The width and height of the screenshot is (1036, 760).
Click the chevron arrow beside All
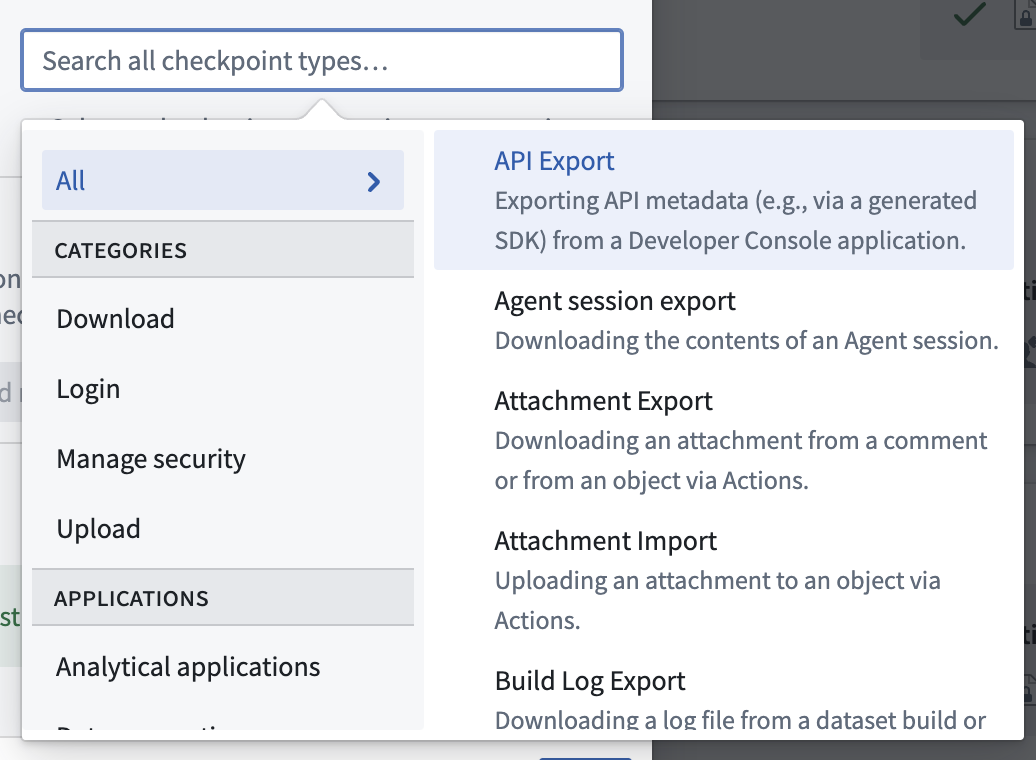coord(374,182)
